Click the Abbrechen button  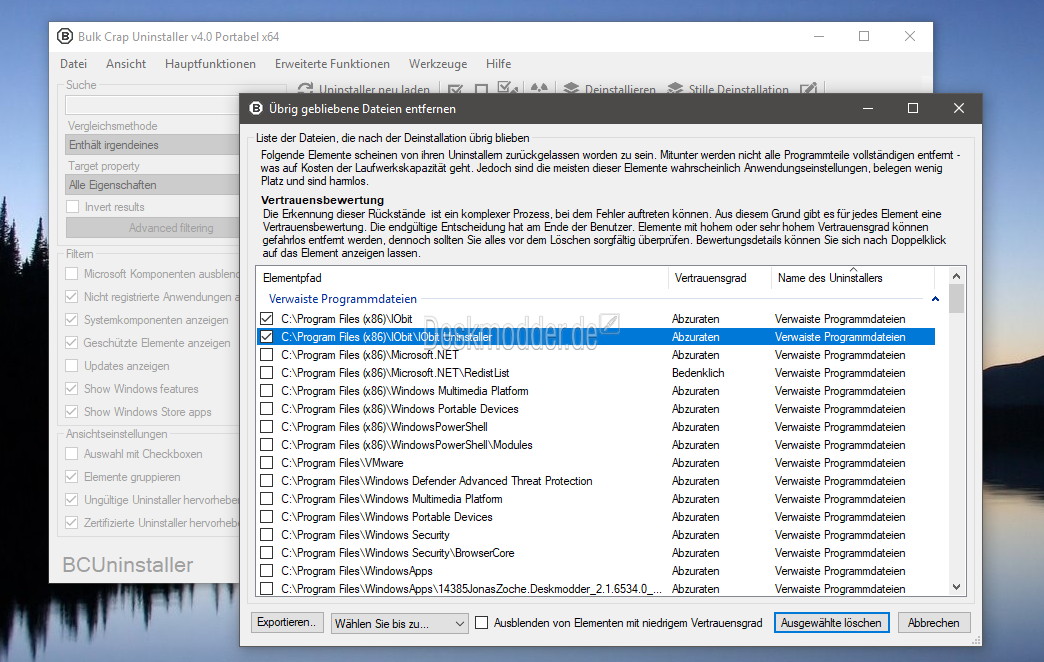[933, 623]
